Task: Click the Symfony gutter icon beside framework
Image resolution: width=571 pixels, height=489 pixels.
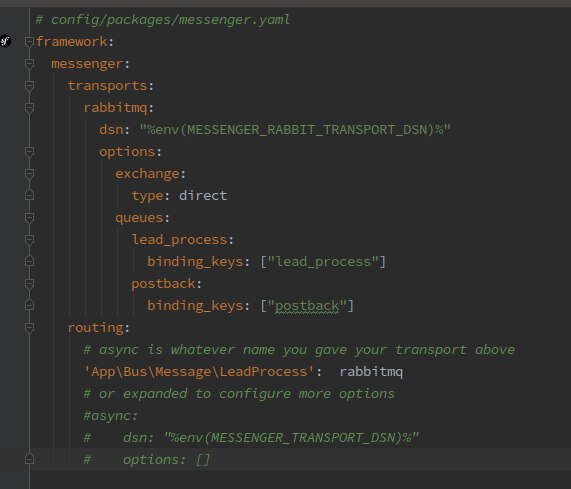Action: click(5, 41)
